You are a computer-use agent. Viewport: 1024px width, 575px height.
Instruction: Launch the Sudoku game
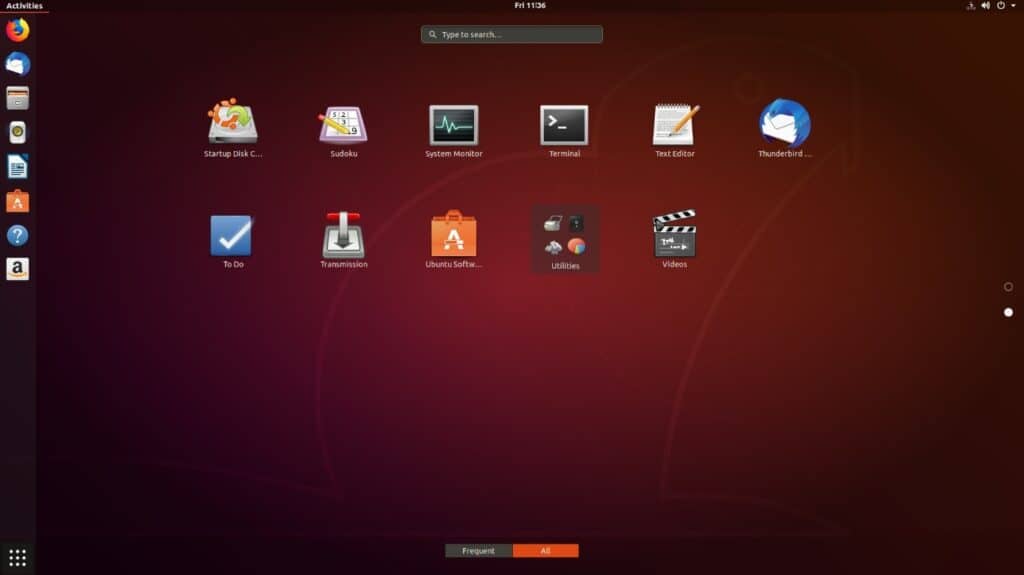343,124
